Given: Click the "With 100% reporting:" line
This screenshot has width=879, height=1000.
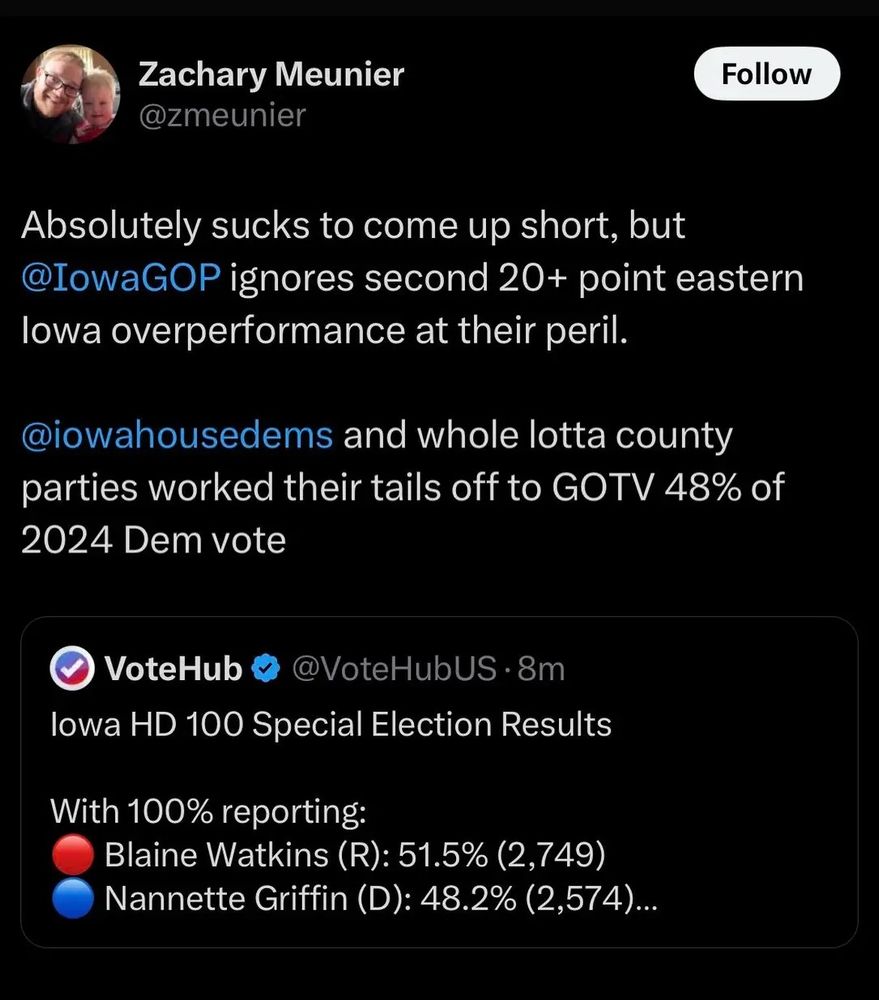Looking at the screenshot, I should (x=207, y=809).
